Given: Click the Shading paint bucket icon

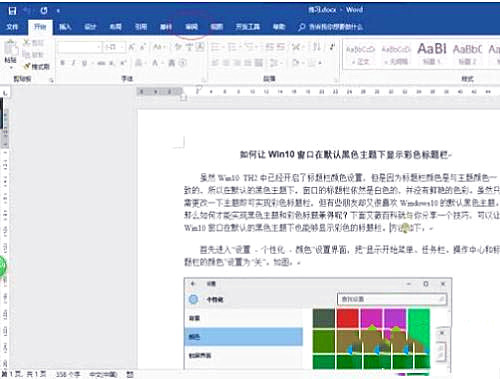Looking at the screenshot, I should (x=296, y=63).
